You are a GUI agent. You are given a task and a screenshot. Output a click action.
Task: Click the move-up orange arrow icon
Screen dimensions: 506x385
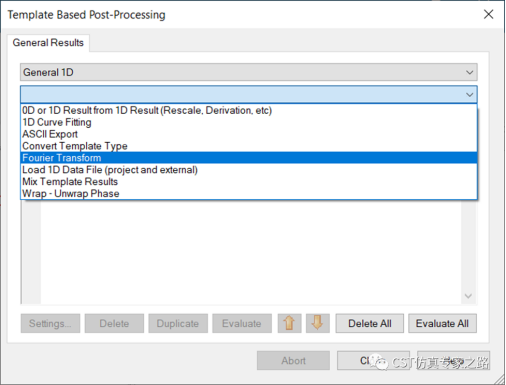[289, 323]
